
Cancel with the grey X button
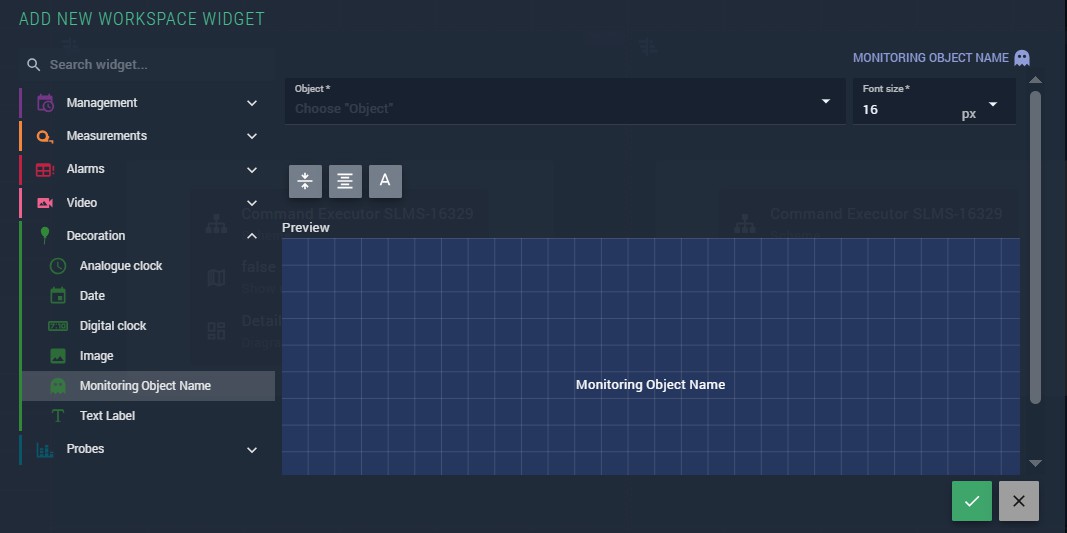coord(1018,501)
